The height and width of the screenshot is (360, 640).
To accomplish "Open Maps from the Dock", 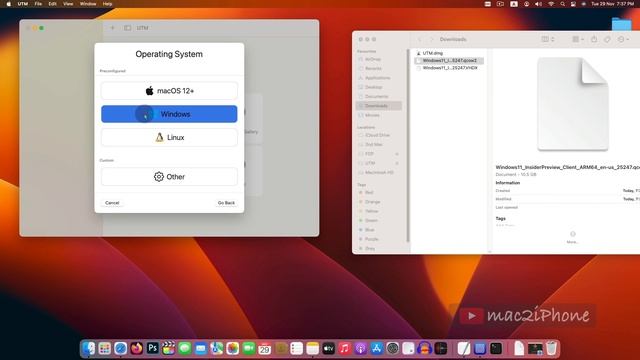I will (216, 348).
